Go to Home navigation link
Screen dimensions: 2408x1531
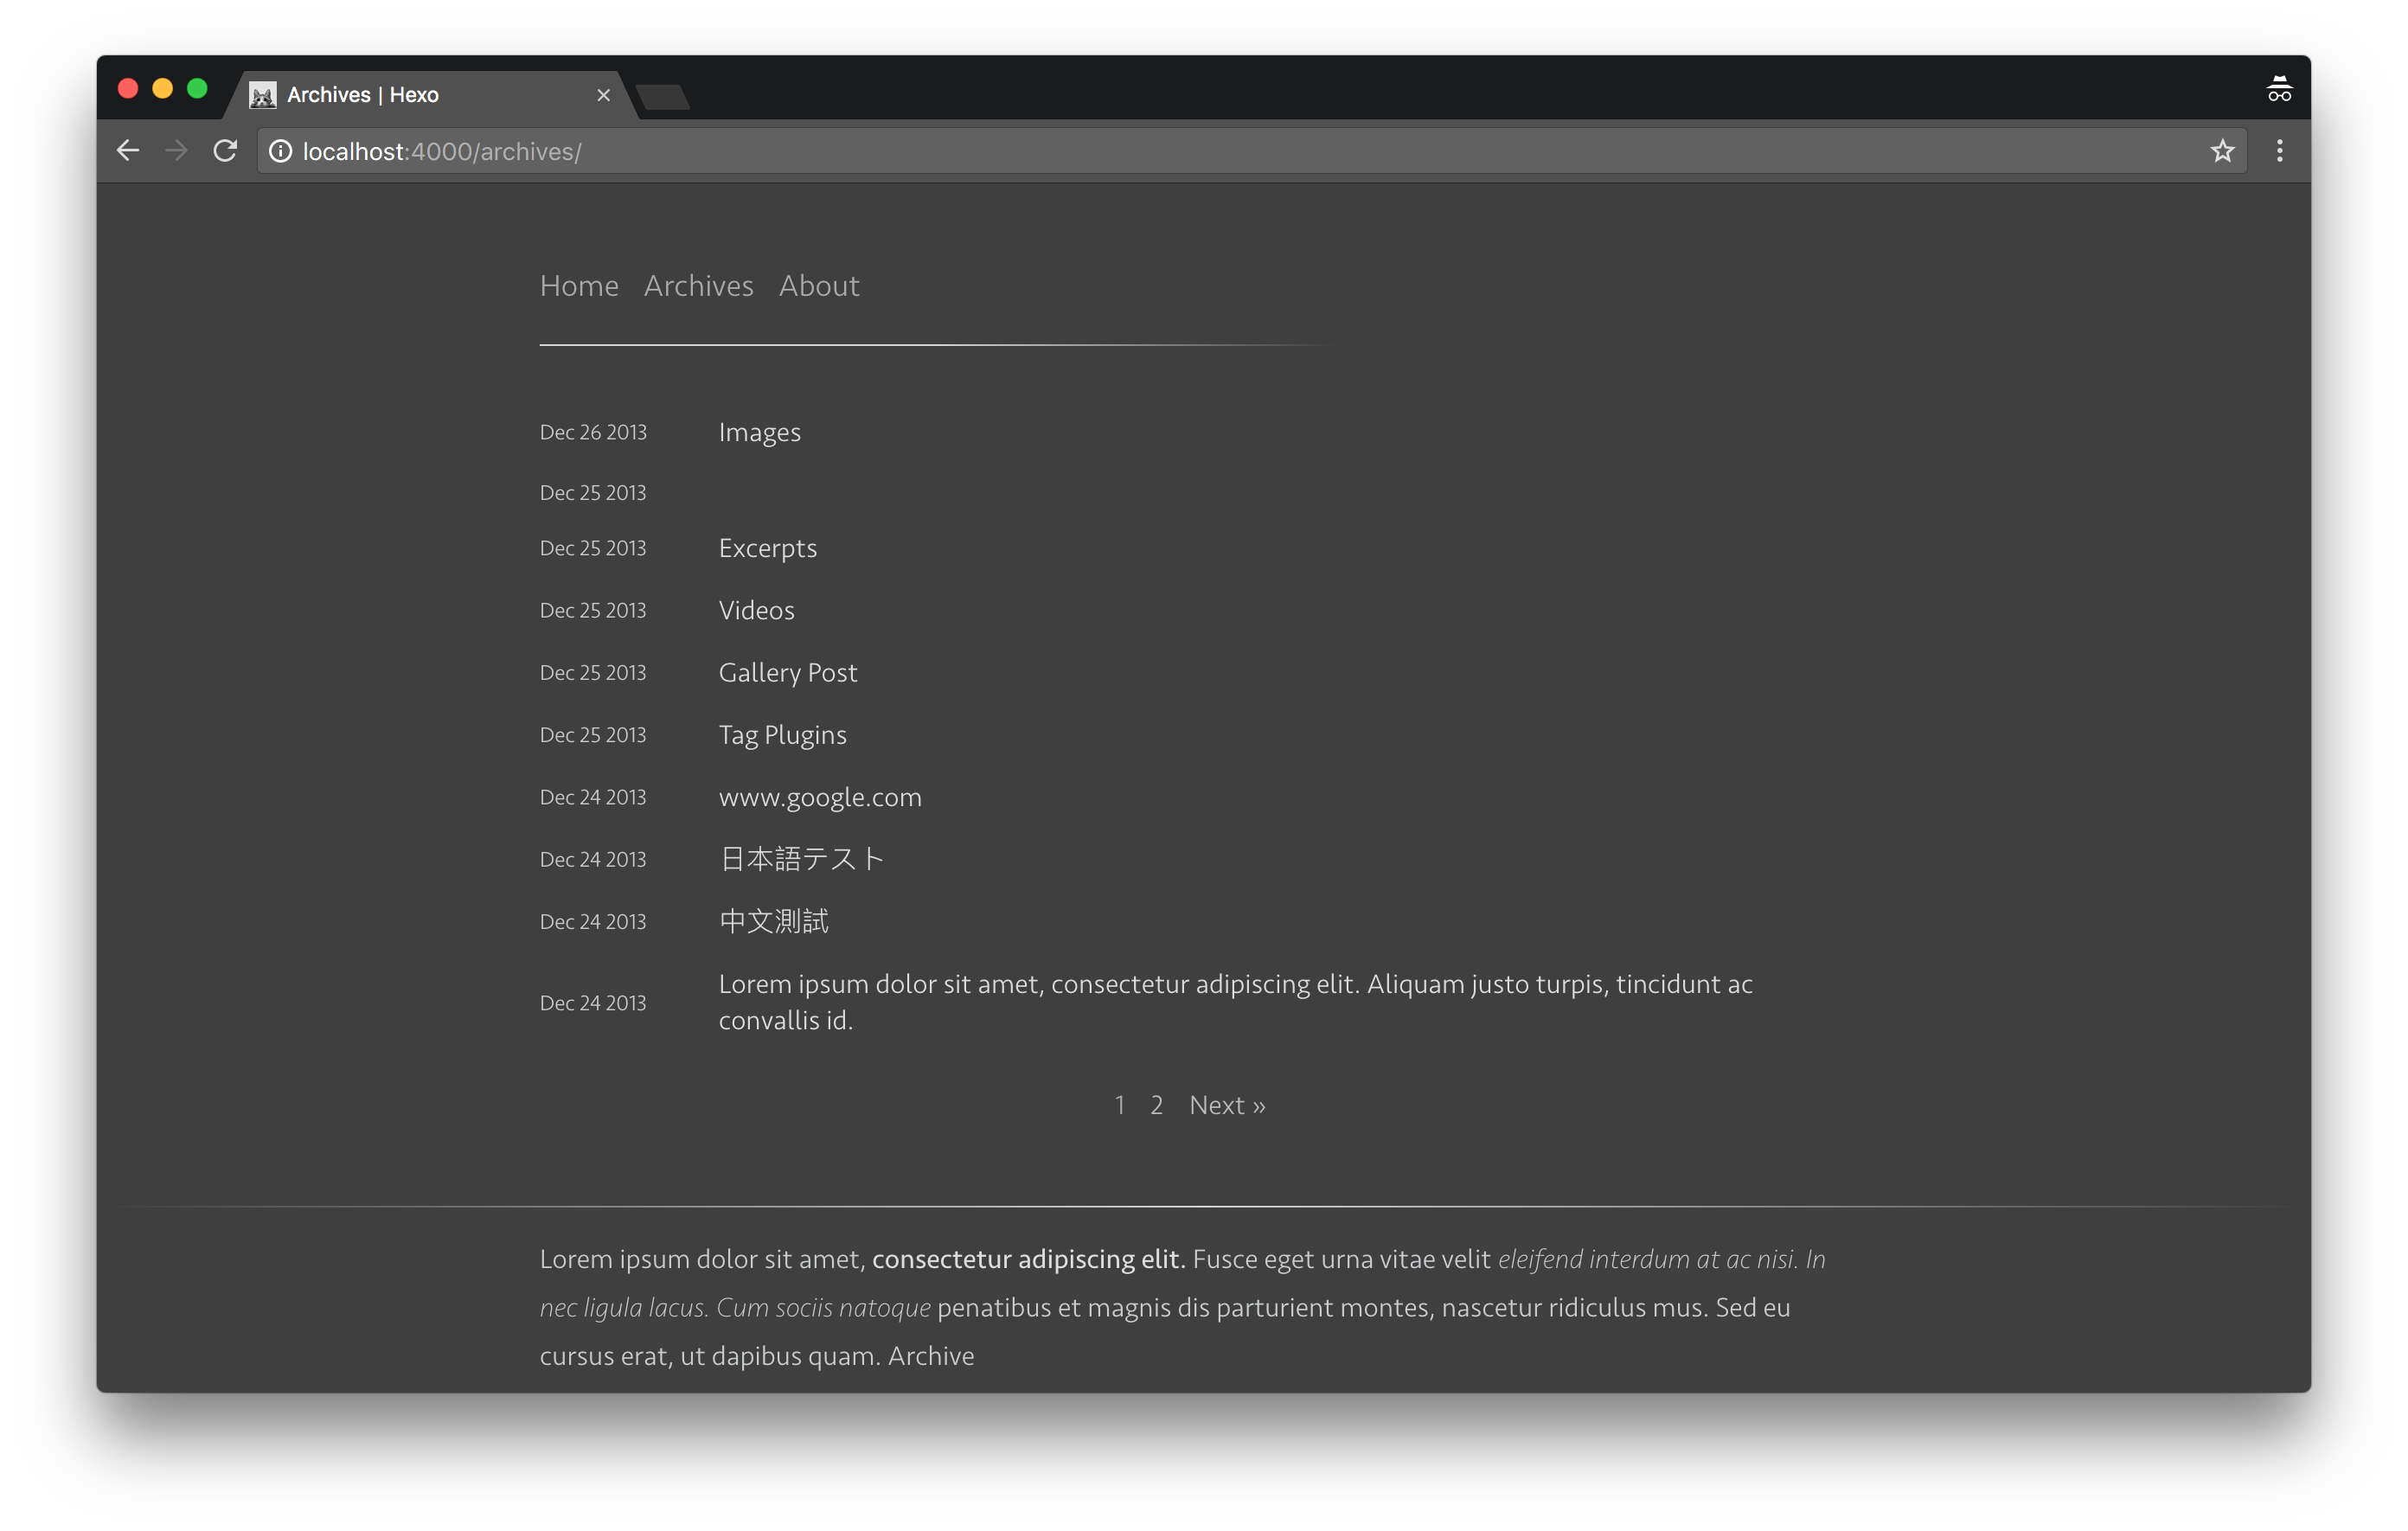click(x=579, y=286)
